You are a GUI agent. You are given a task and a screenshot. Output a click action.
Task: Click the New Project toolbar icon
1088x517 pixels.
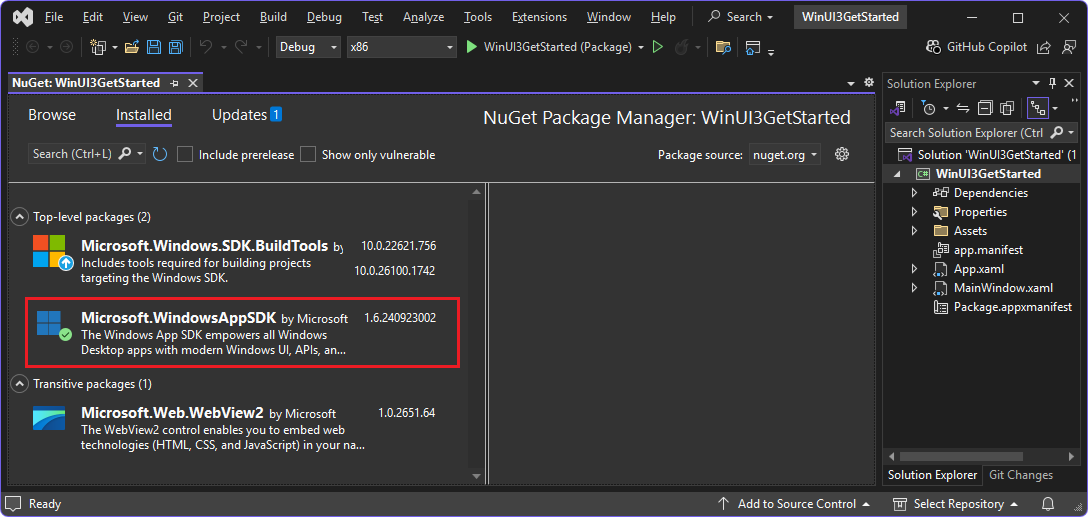click(x=97, y=47)
